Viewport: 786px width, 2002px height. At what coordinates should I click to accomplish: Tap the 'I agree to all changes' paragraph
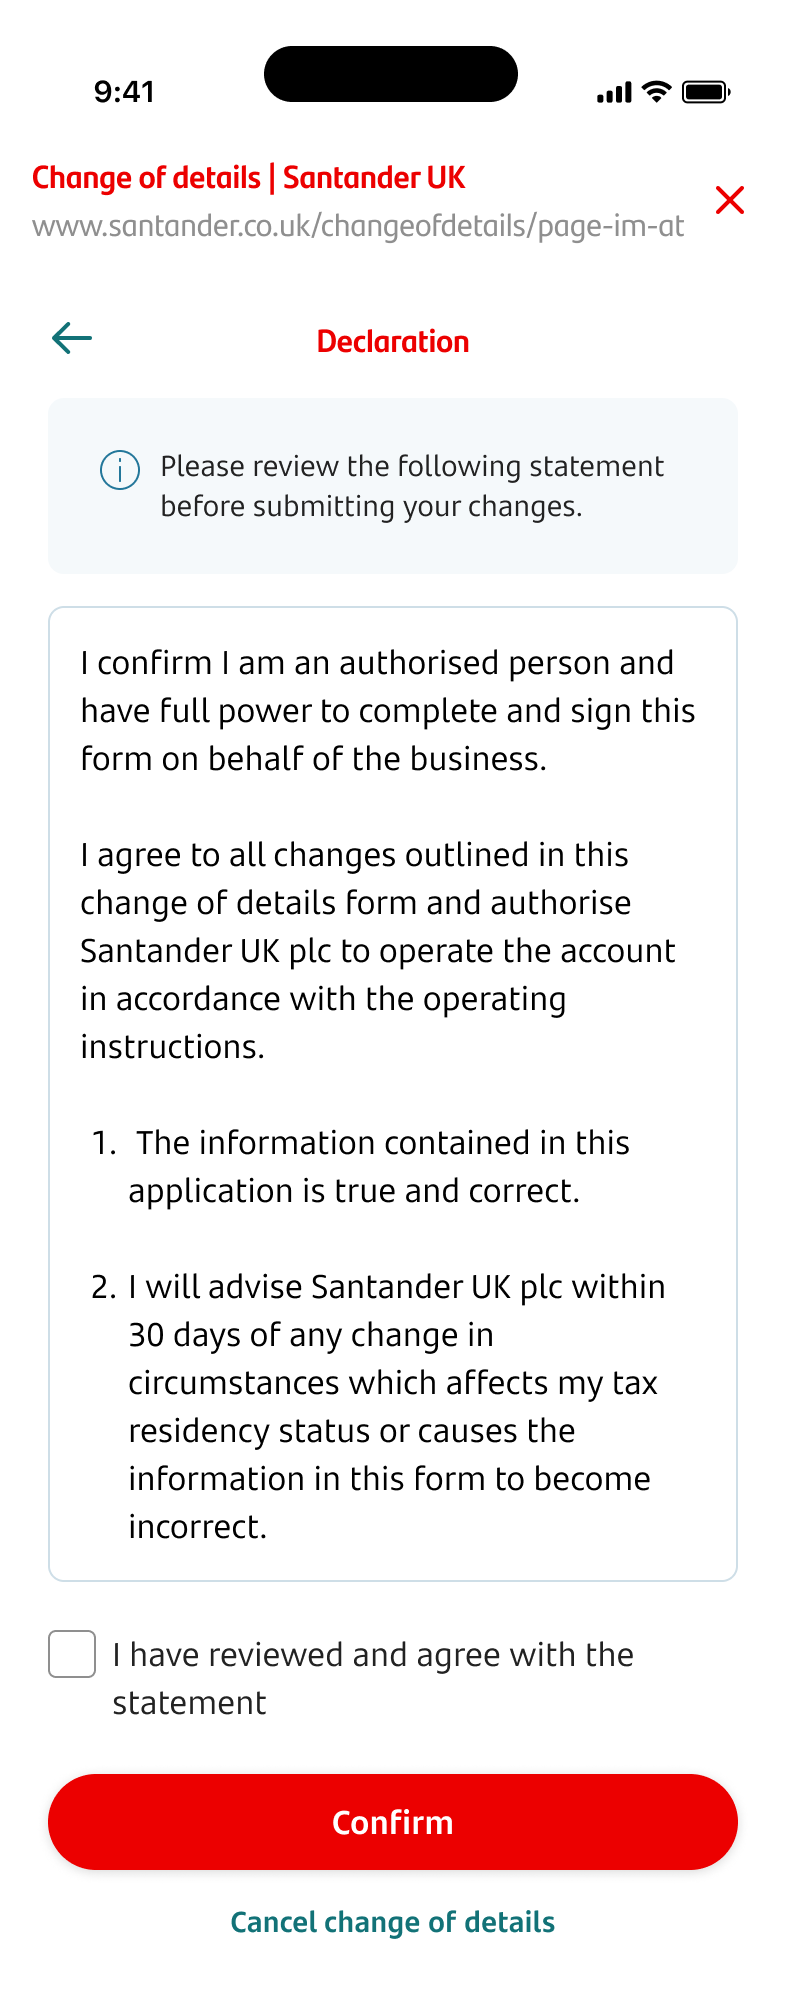[x=378, y=950]
